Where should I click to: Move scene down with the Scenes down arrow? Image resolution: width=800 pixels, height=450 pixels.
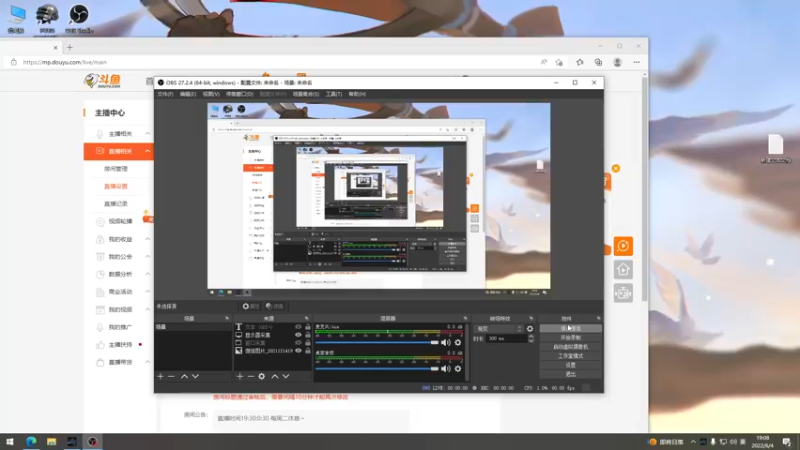tap(195, 377)
